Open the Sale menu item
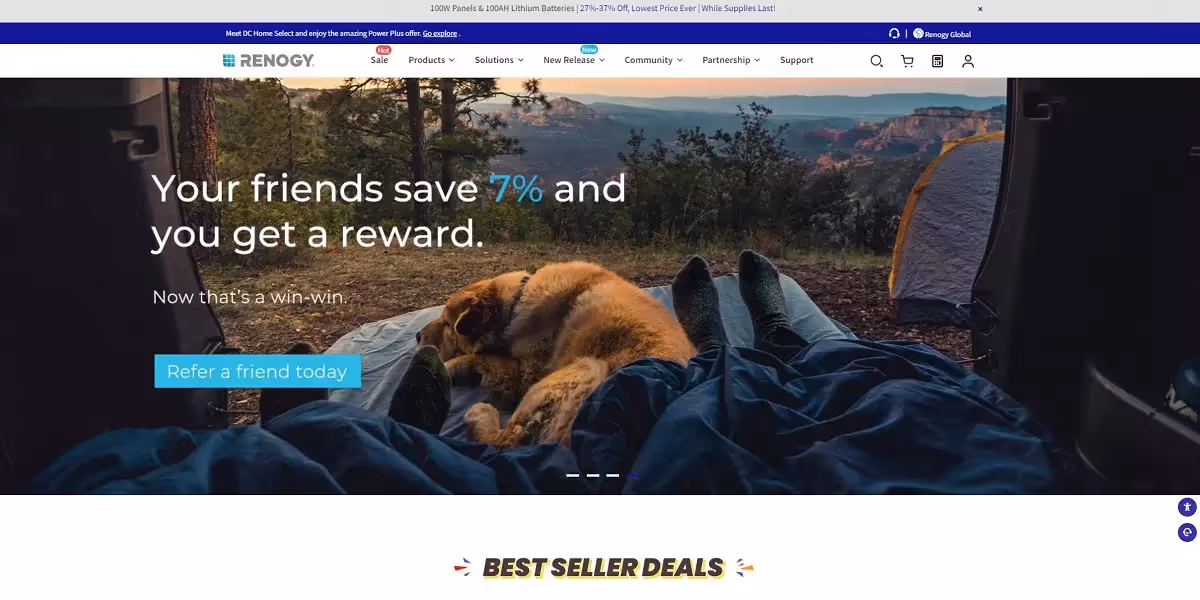 (x=379, y=60)
